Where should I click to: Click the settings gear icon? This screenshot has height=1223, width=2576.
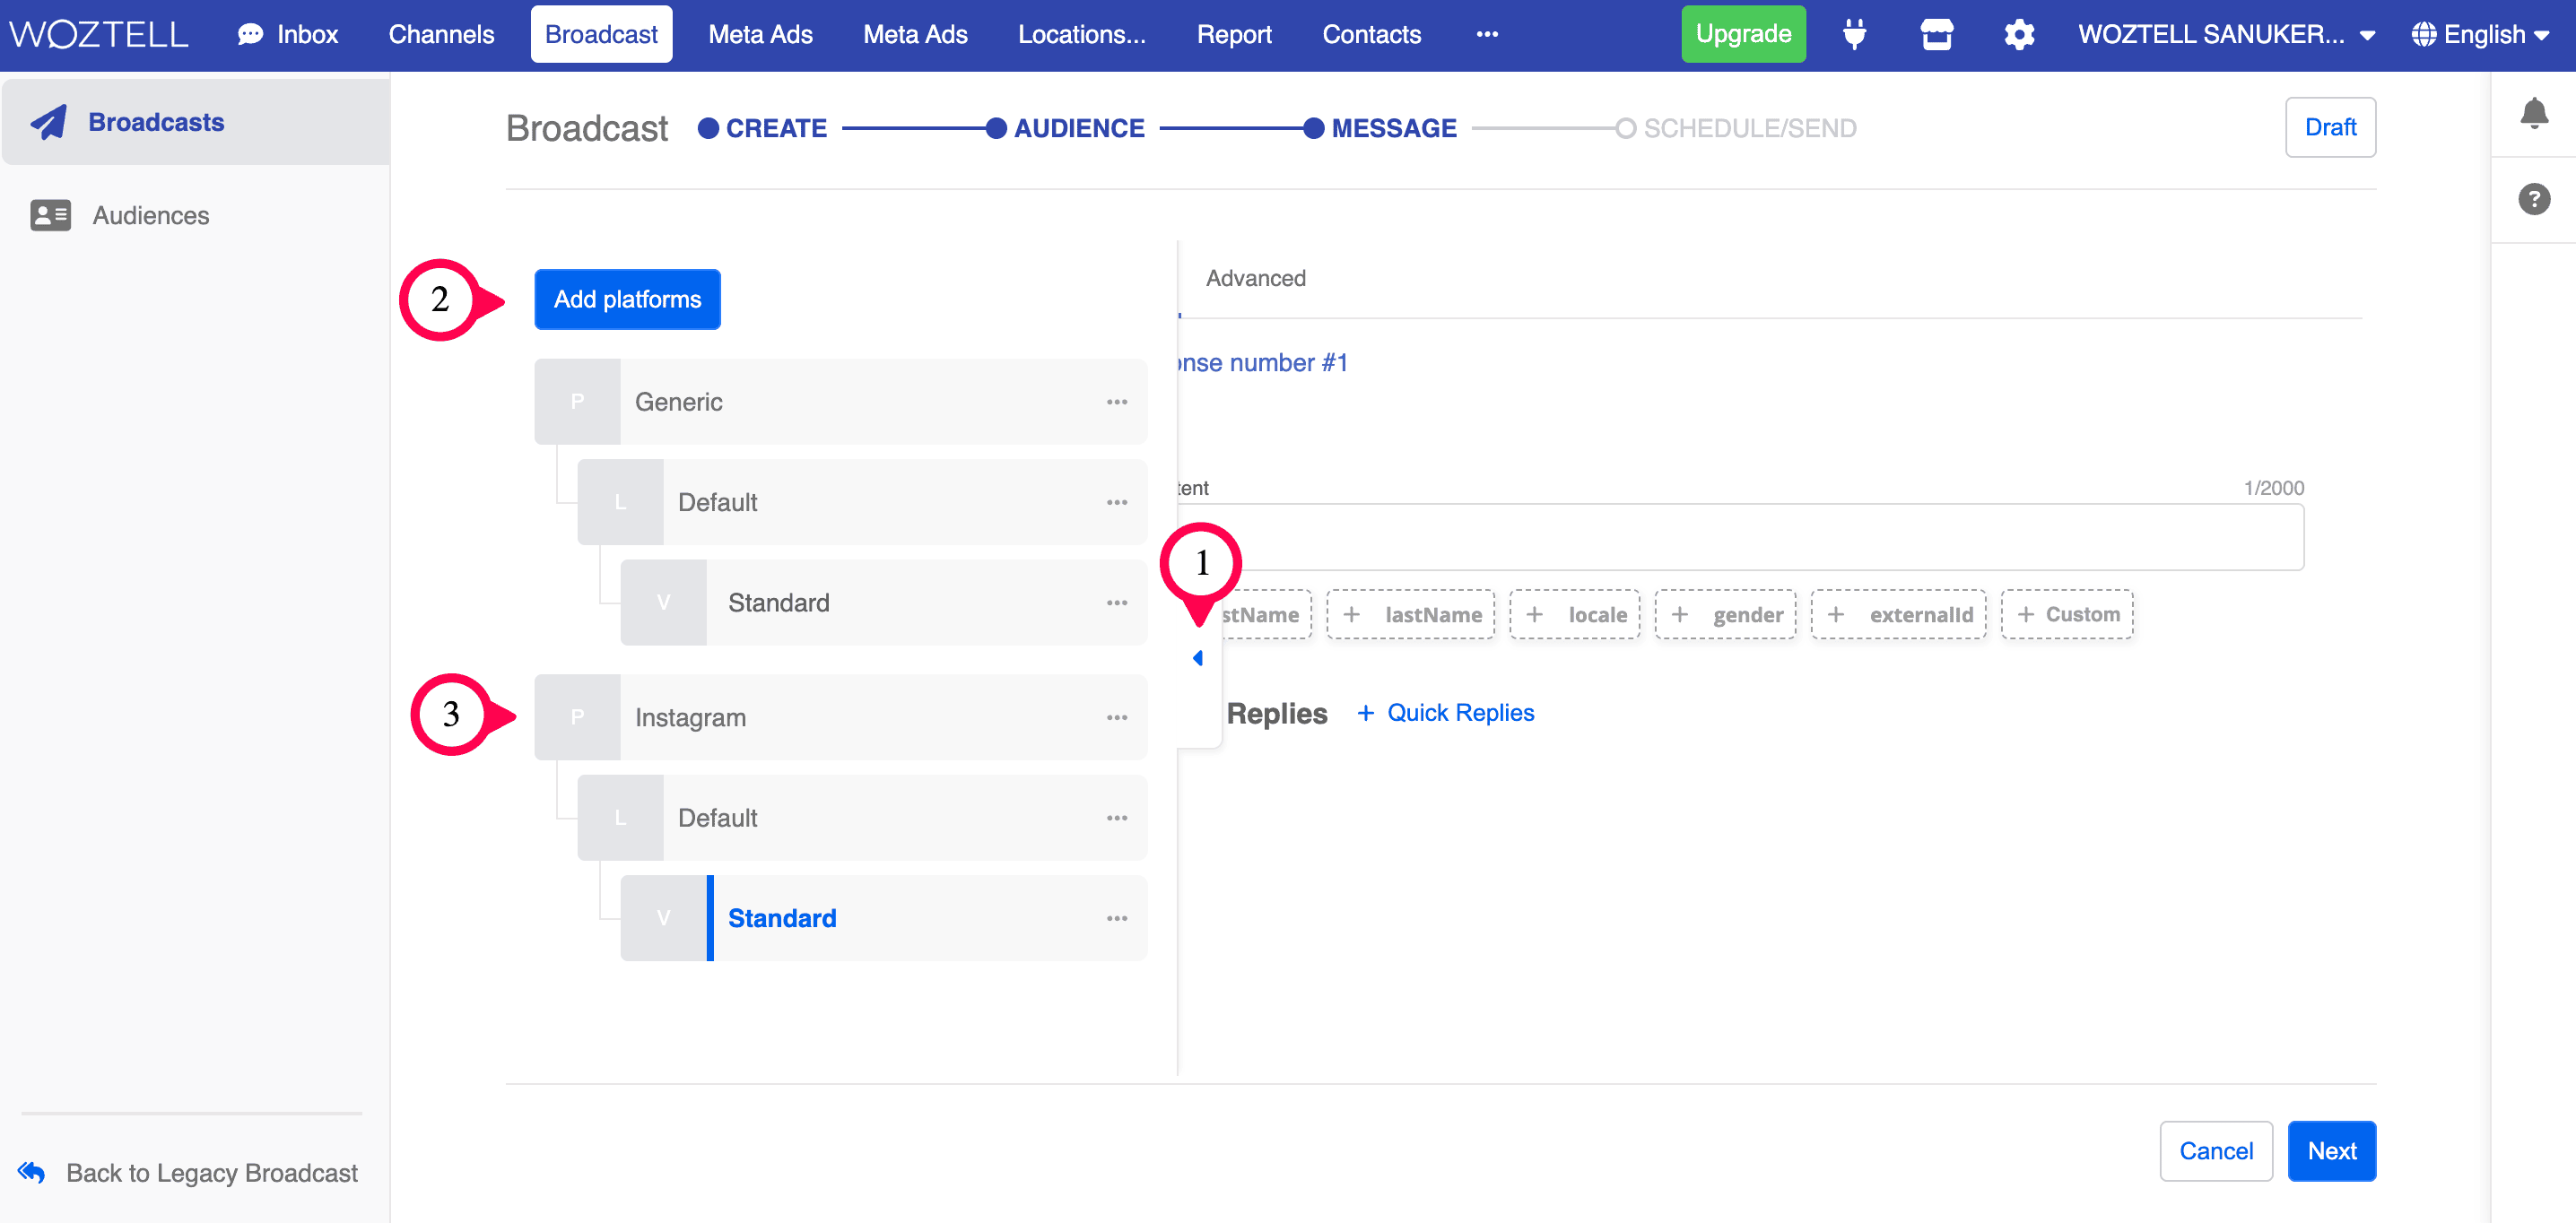2019,35
